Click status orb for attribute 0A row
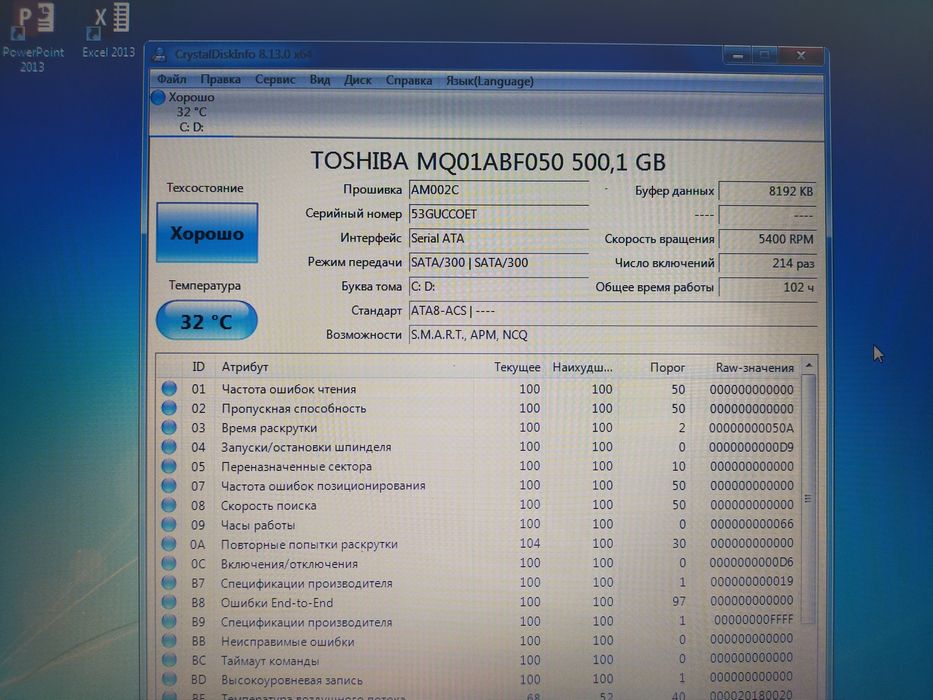The image size is (933, 700). 169,544
